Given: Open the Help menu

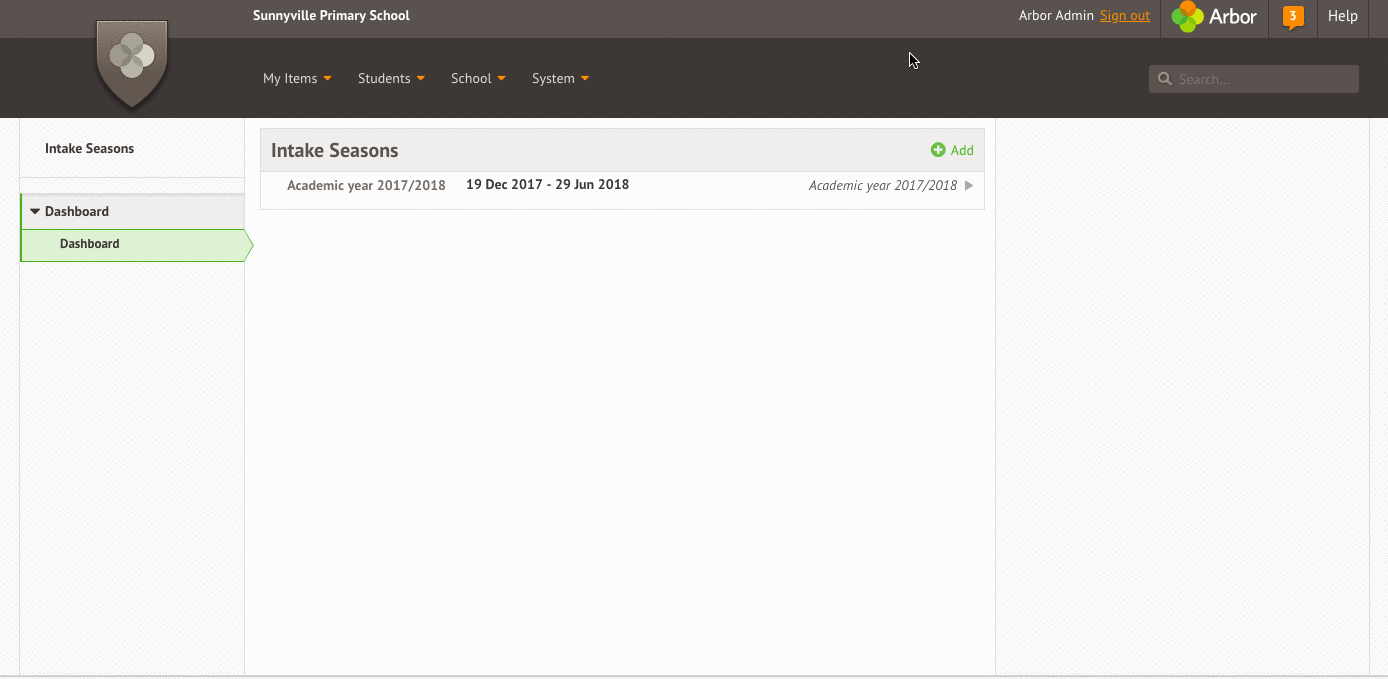Looking at the screenshot, I should tap(1343, 16).
